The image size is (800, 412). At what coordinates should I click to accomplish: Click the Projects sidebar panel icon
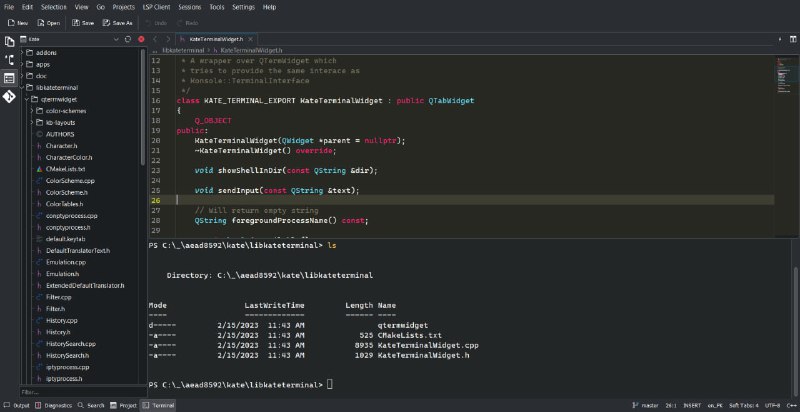click(x=9, y=77)
